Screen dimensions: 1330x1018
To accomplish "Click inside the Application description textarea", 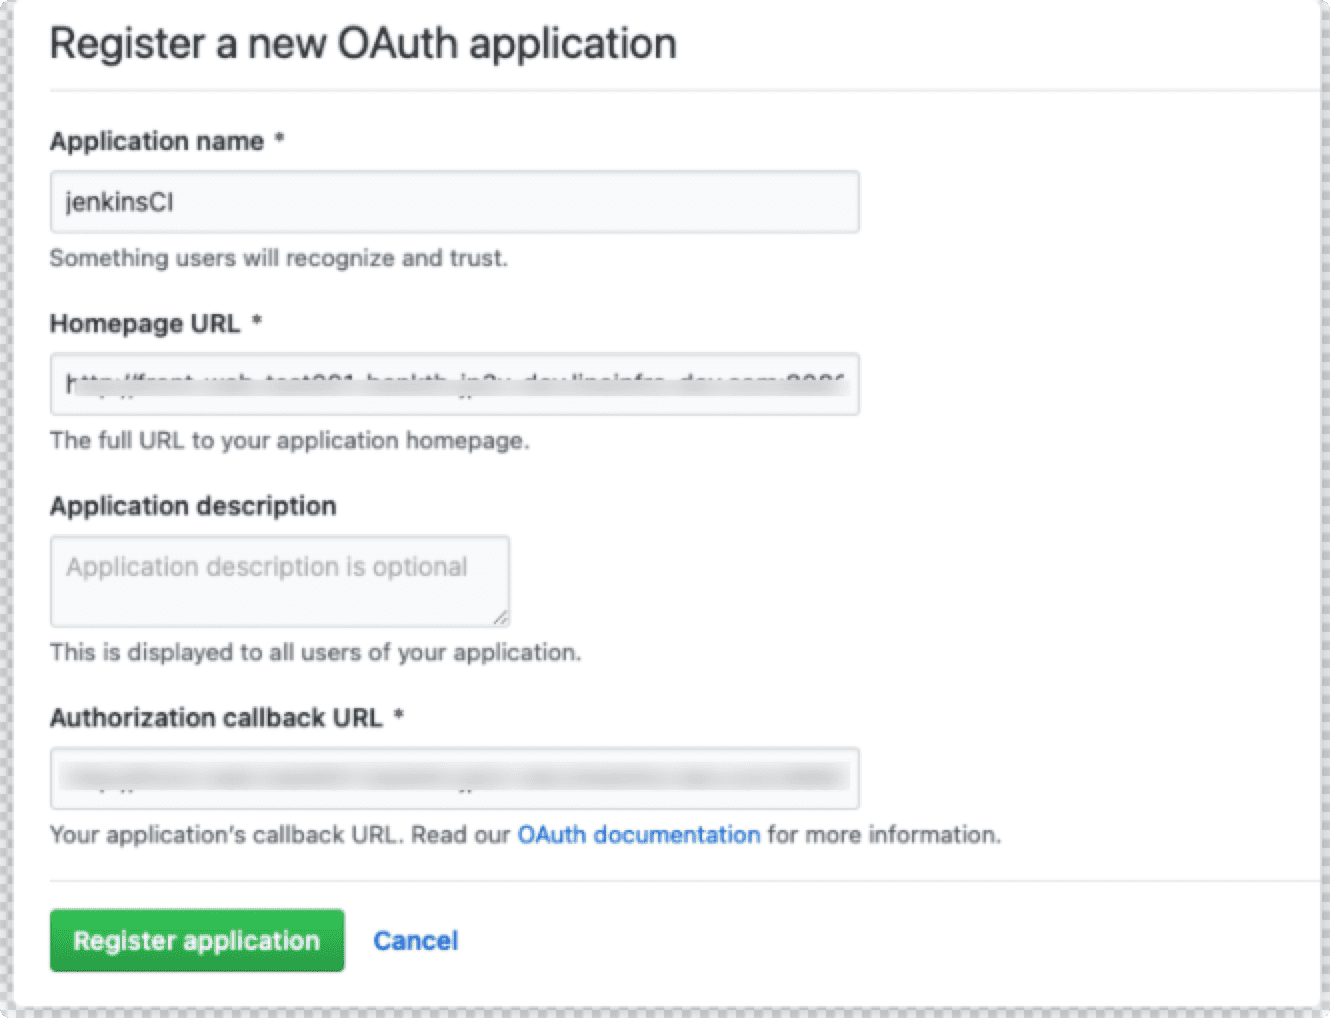I will tap(279, 581).
